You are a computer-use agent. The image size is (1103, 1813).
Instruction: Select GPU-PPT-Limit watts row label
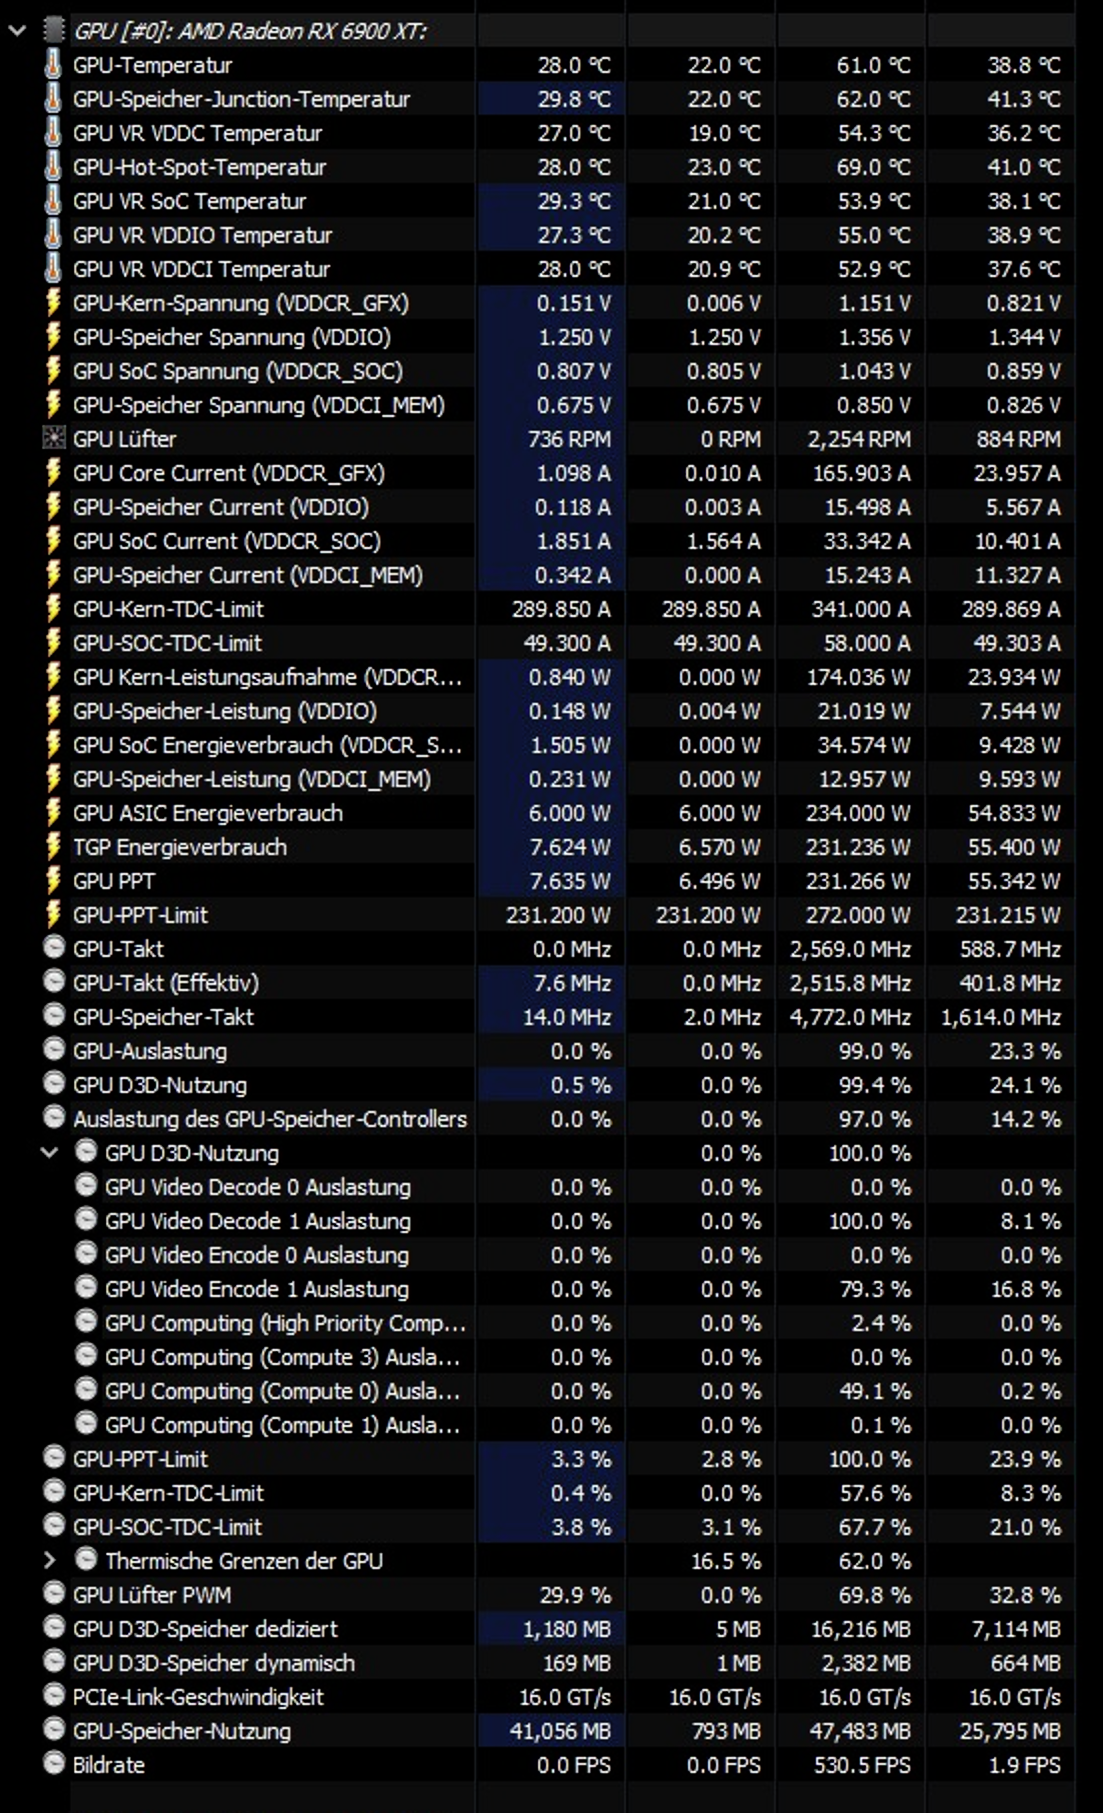point(140,915)
